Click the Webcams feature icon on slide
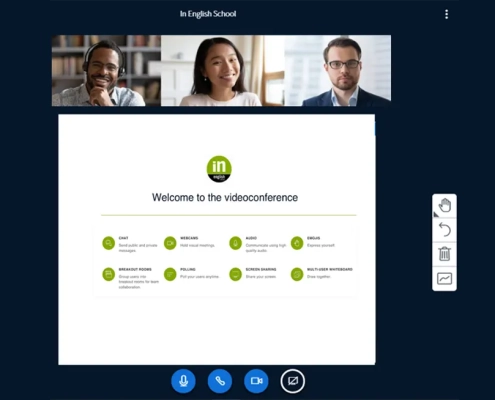This screenshot has width=495, height=400. (170, 243)
